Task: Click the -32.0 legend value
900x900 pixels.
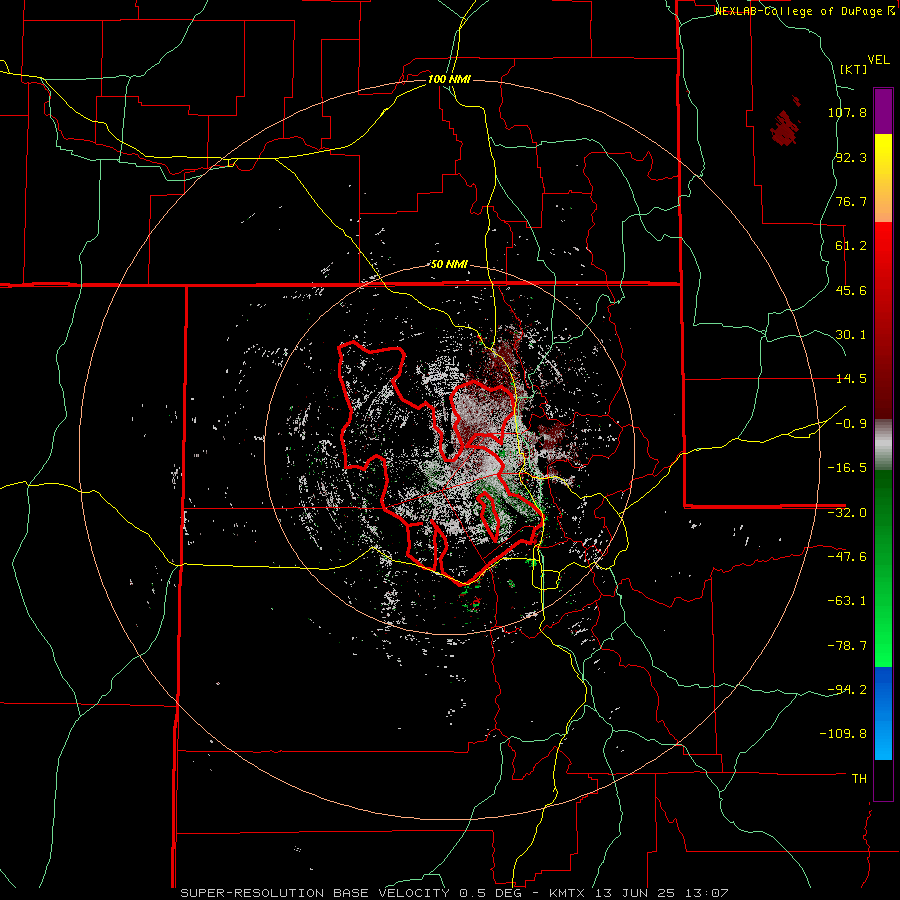Action: [x=847, y=513]
